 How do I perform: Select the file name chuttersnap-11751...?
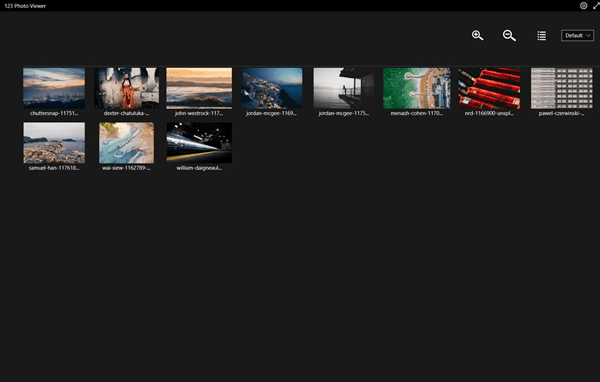point(54,113)
